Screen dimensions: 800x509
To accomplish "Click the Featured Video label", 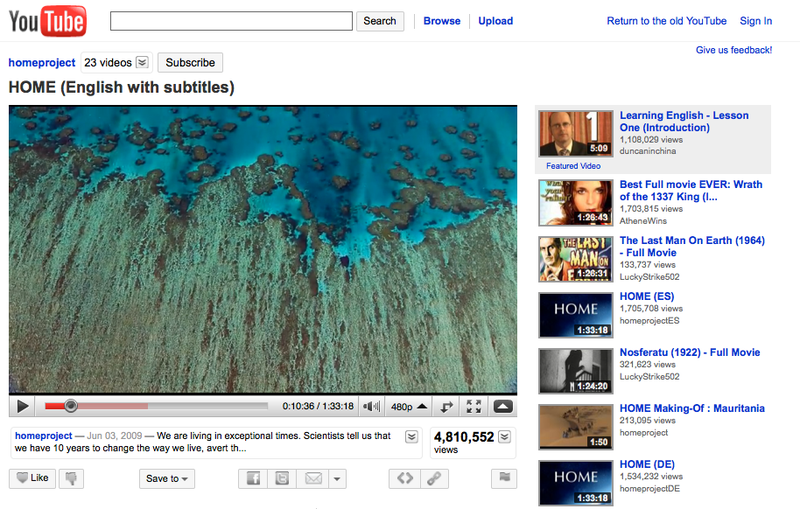I will (x=573, y=166).
